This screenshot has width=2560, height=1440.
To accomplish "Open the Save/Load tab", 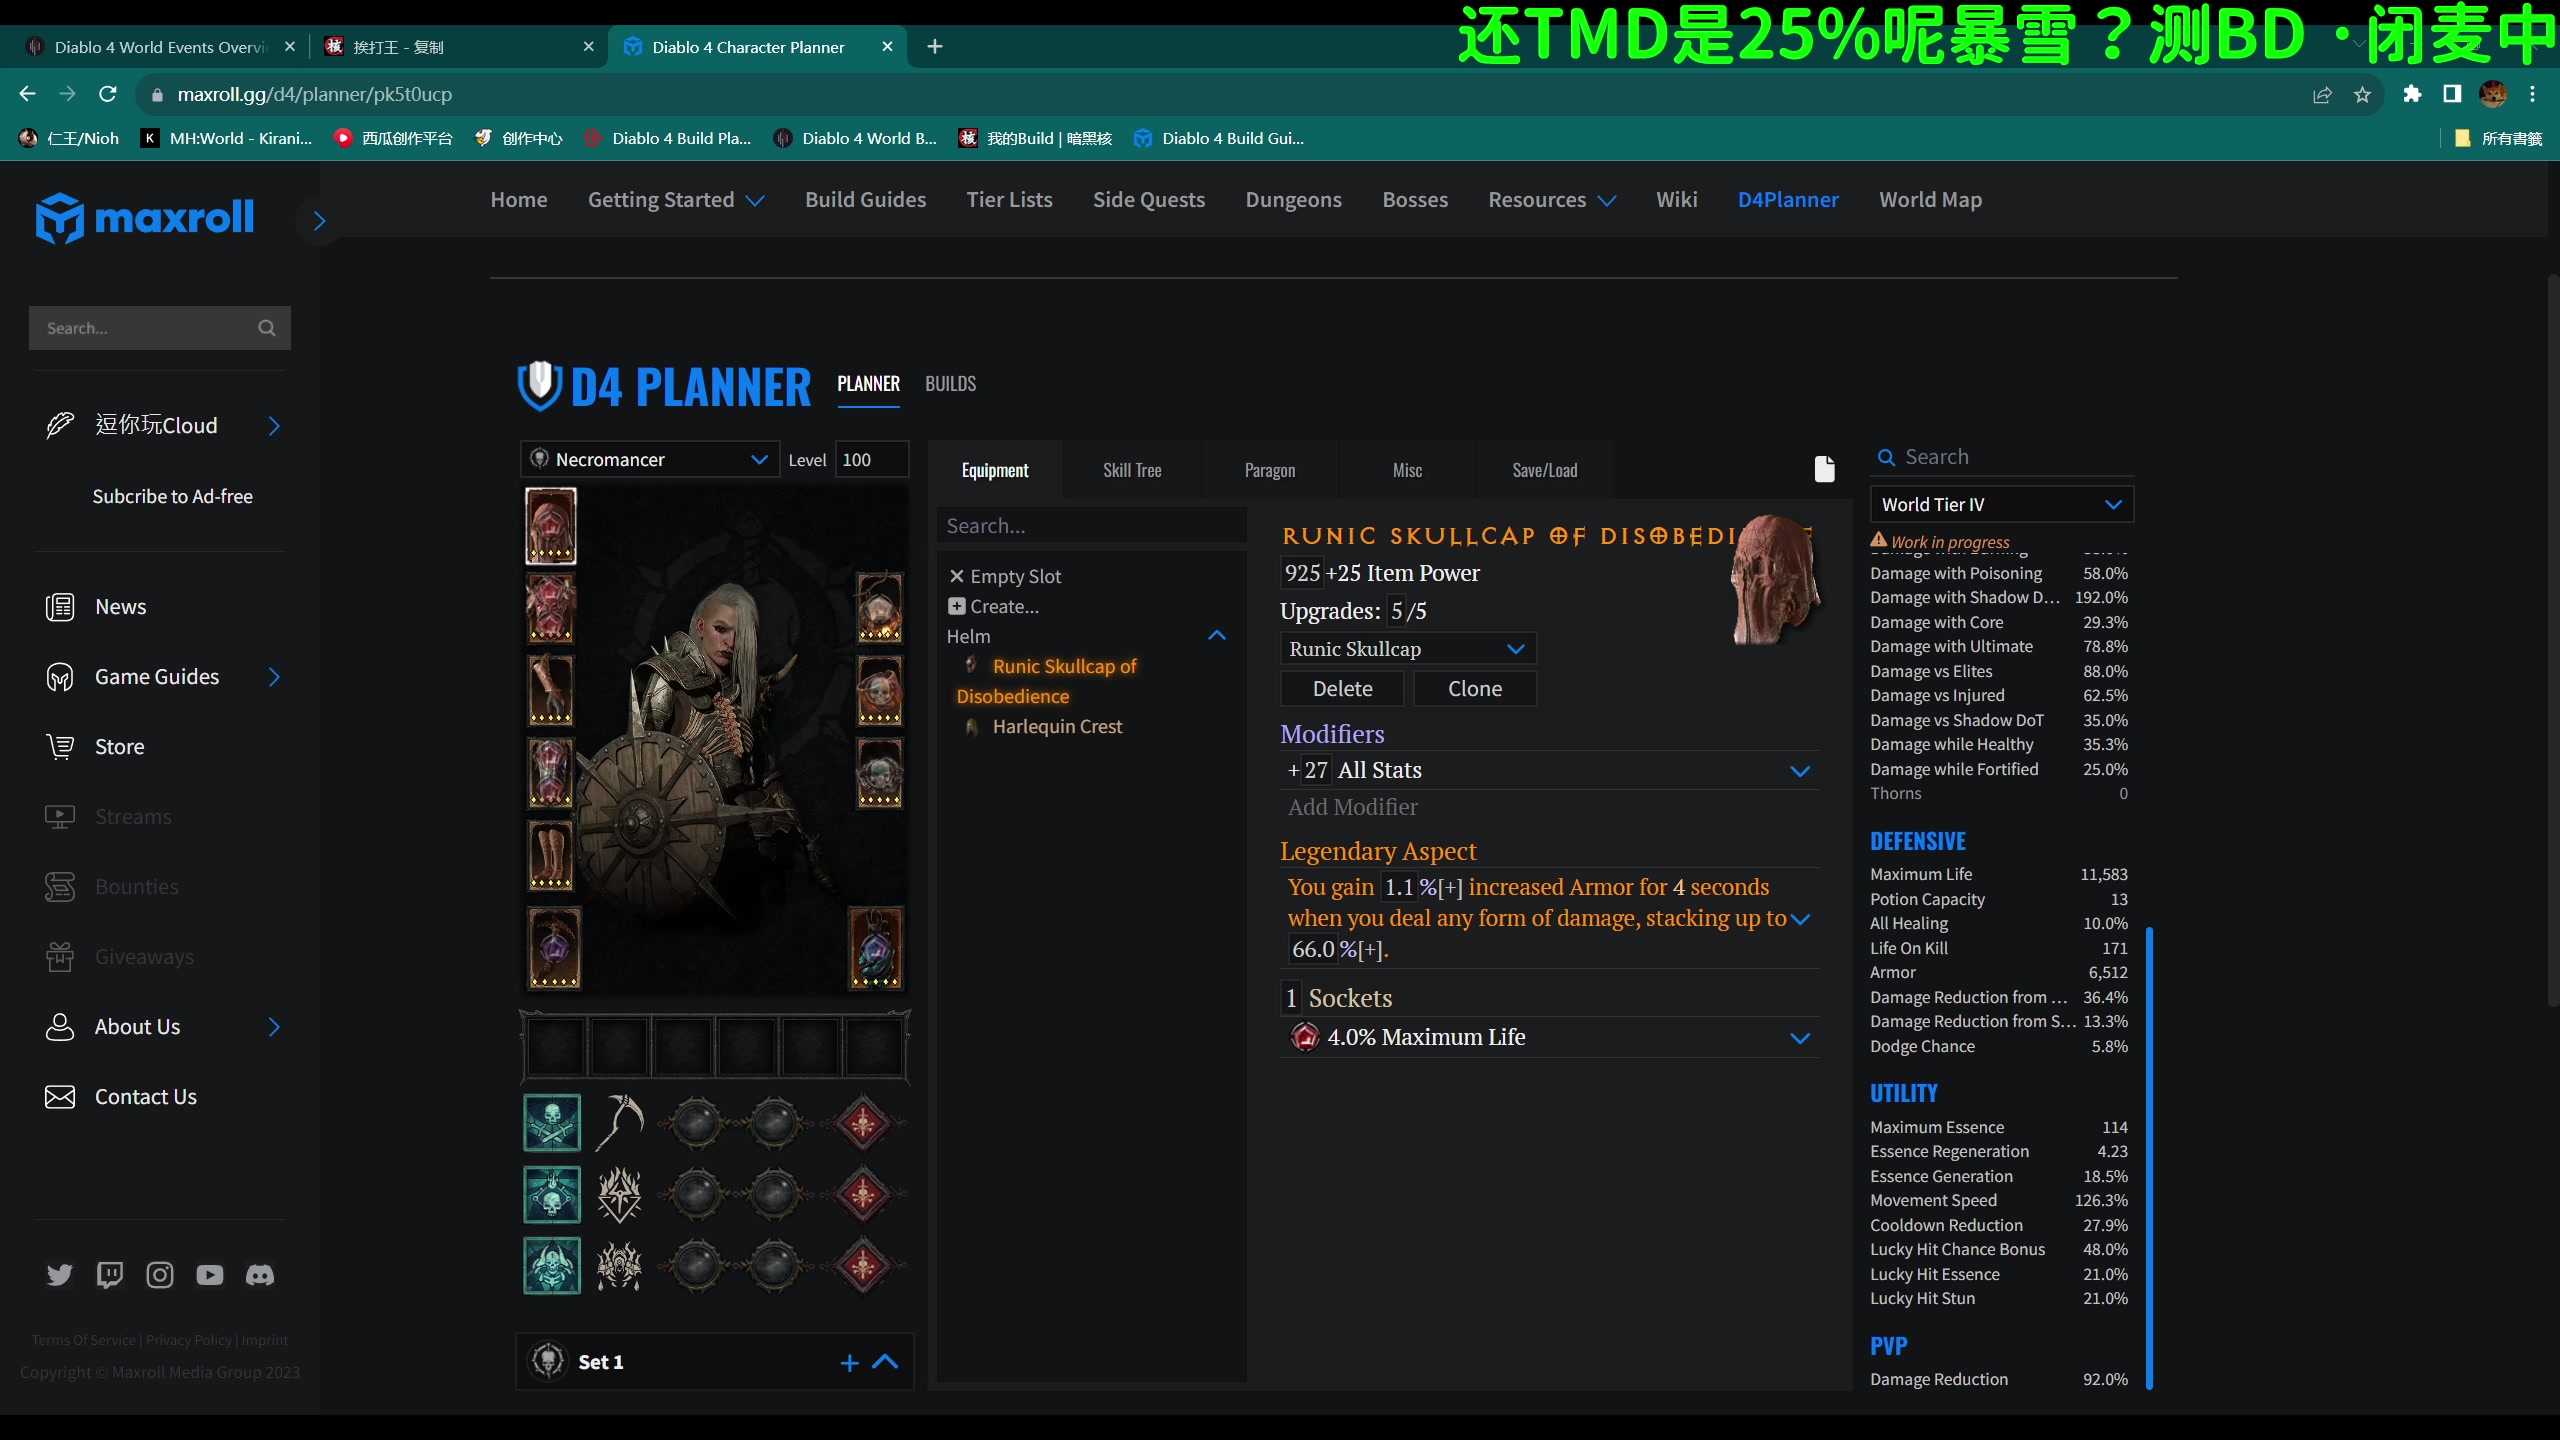I will (x=1545, y=470).
